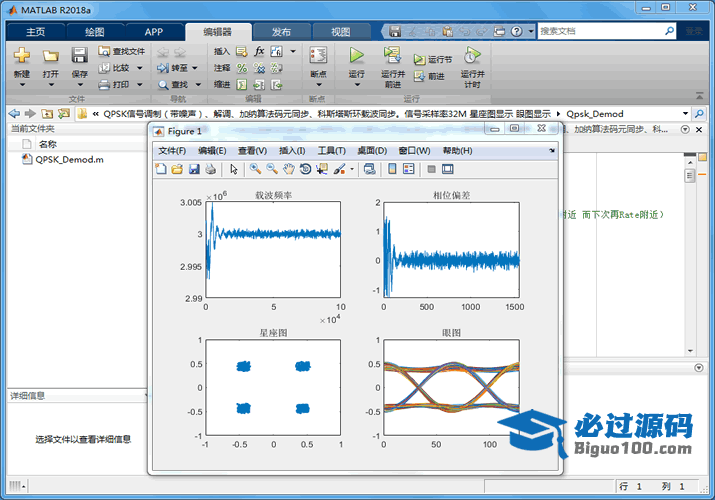Expand the 断点 dropdown arrow
This screenshot has width=715, height=500.
click(319, 84)
